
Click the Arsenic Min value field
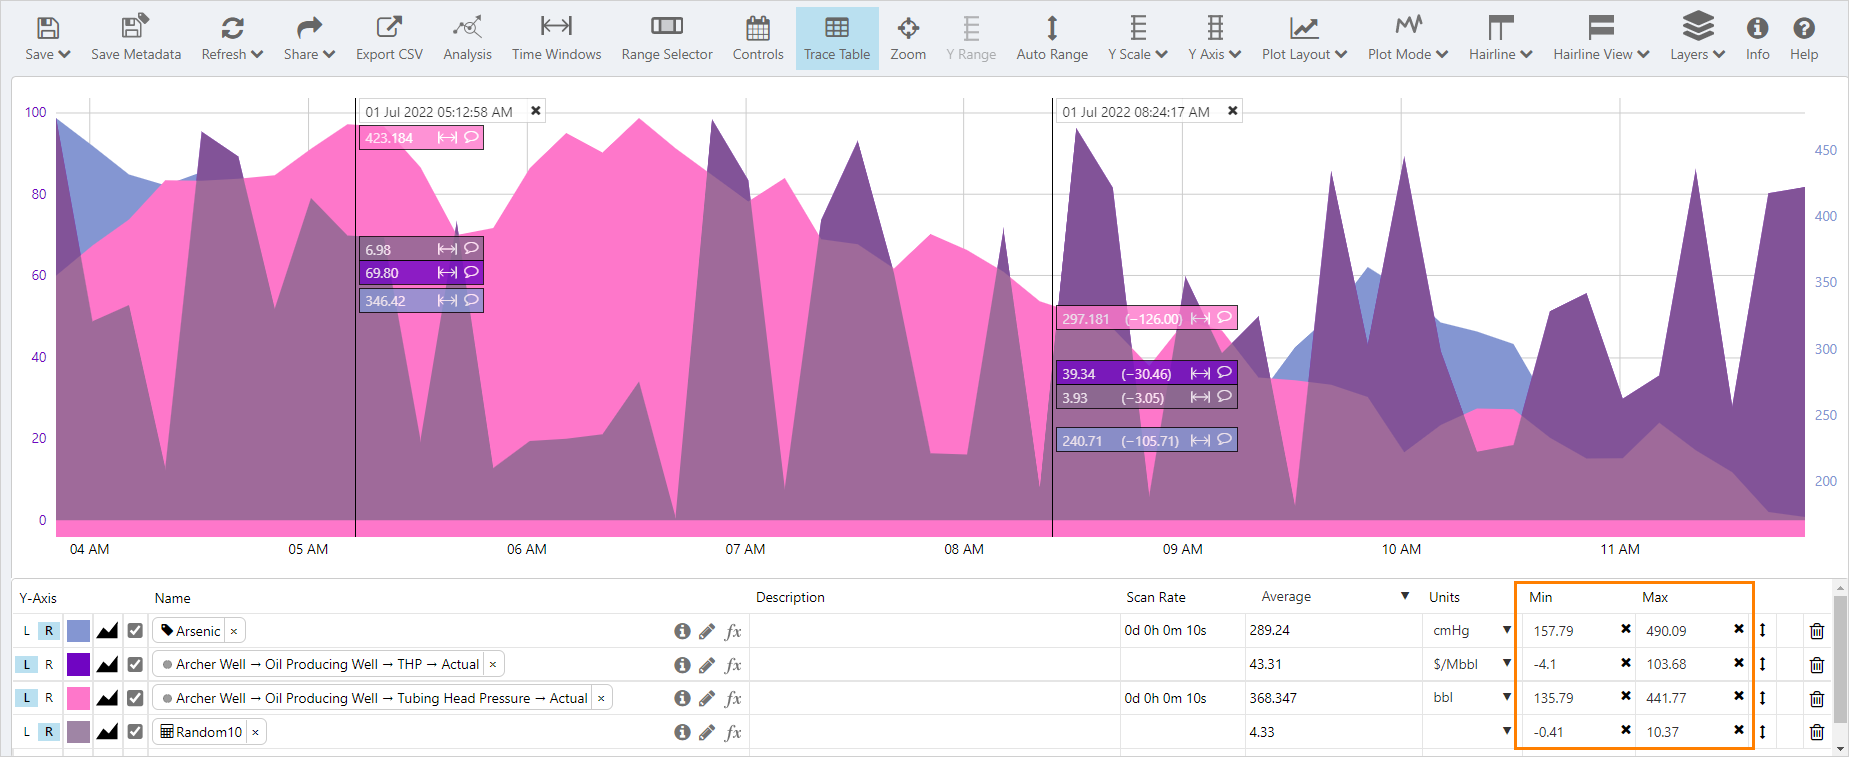tap(1570, 631)
